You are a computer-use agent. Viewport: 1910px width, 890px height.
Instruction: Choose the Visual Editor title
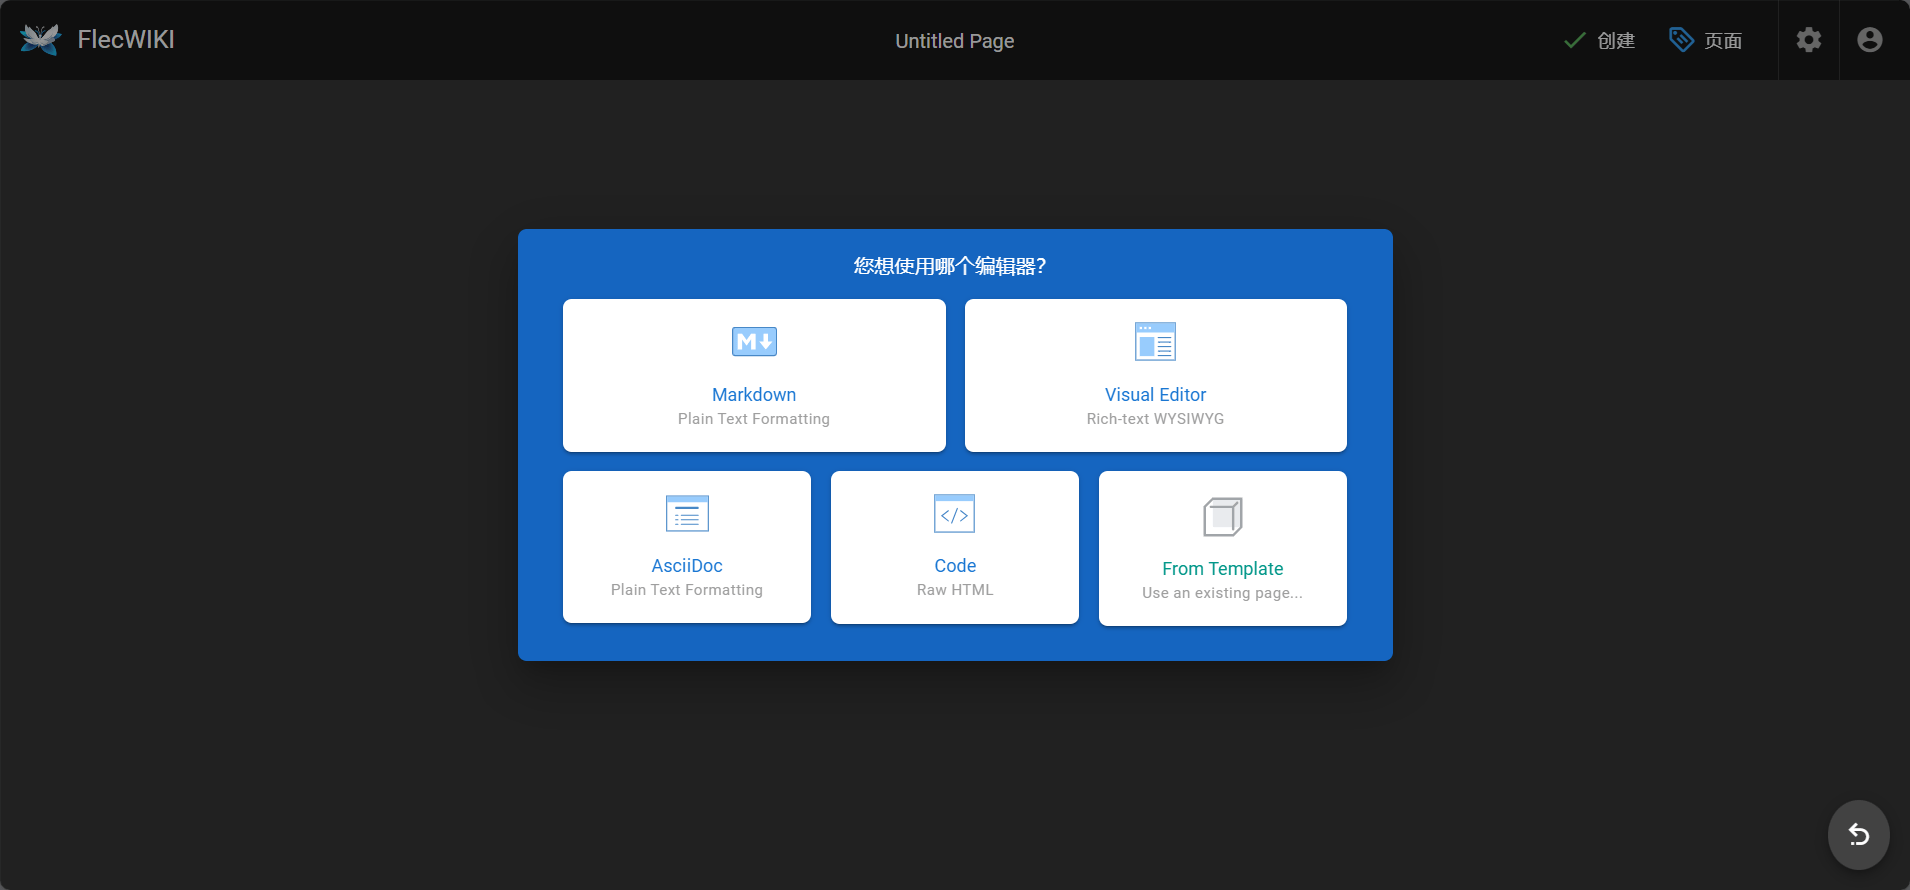[1155, 395]
